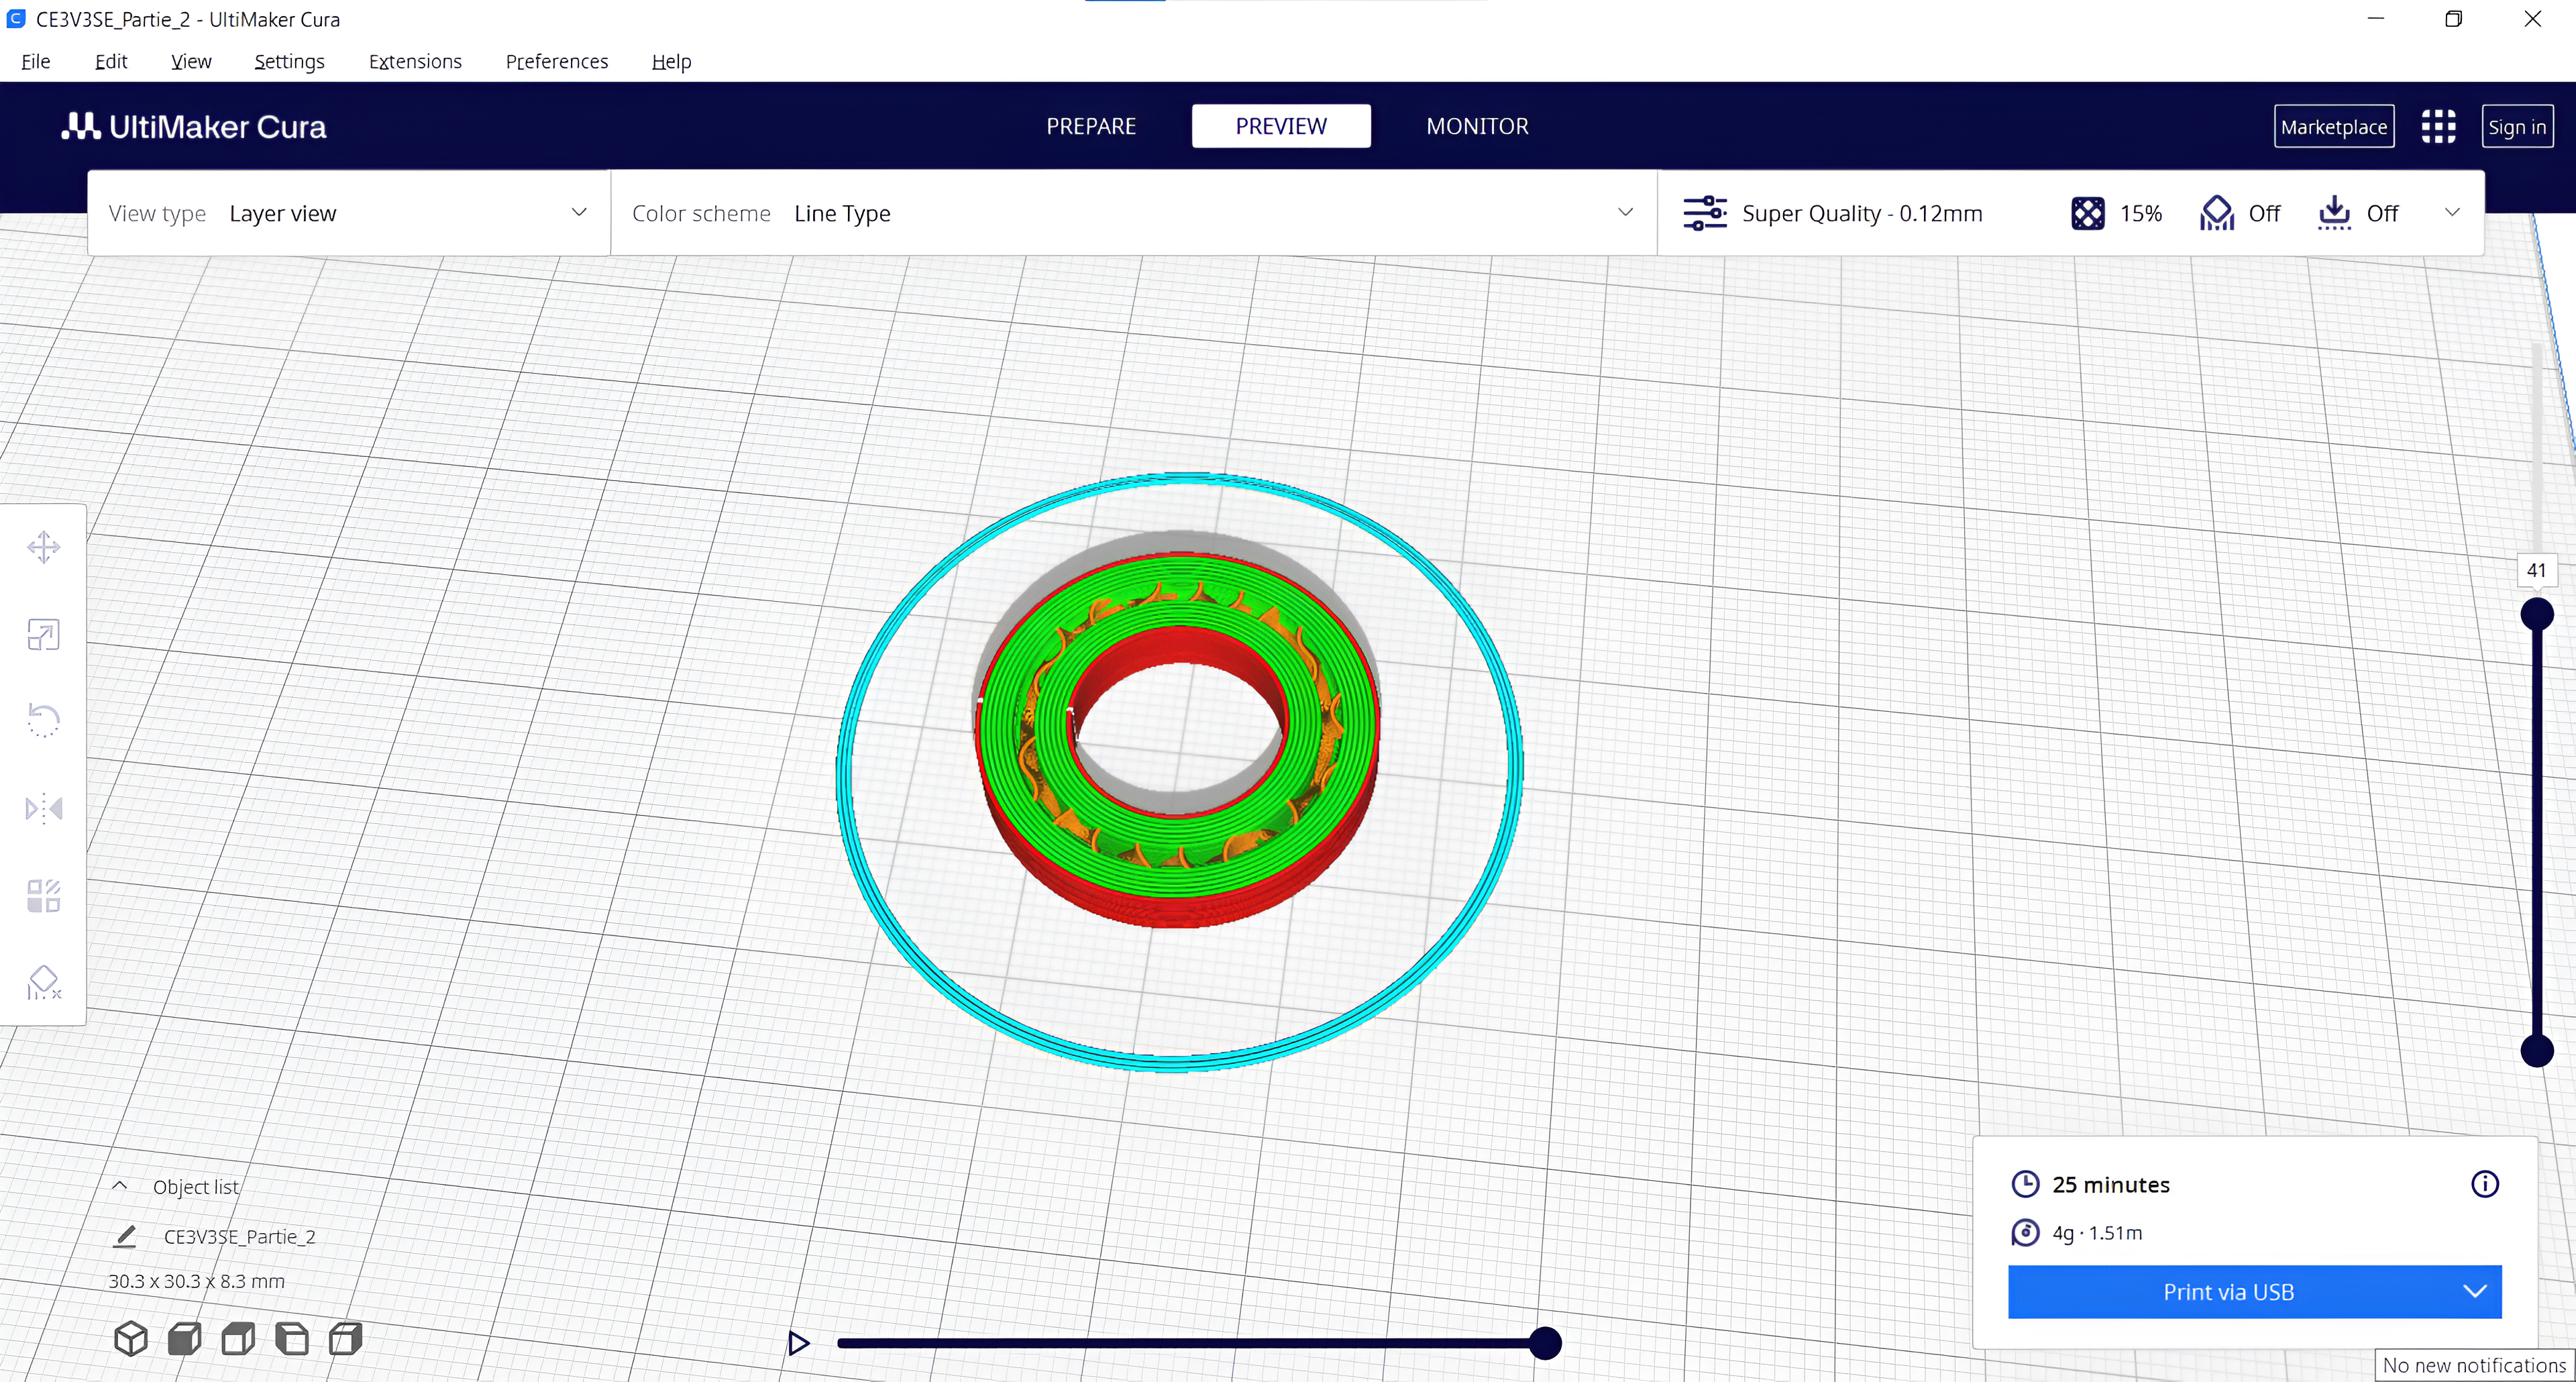Collapse the Object list
2576x1382 pixels.
point(120,1186)
